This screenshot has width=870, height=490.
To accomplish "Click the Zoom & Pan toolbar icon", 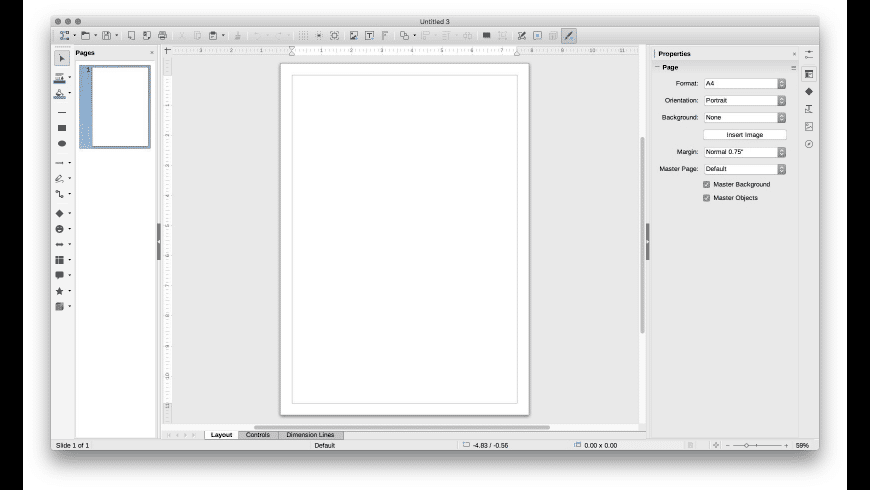I will click(x=335, y=36).
